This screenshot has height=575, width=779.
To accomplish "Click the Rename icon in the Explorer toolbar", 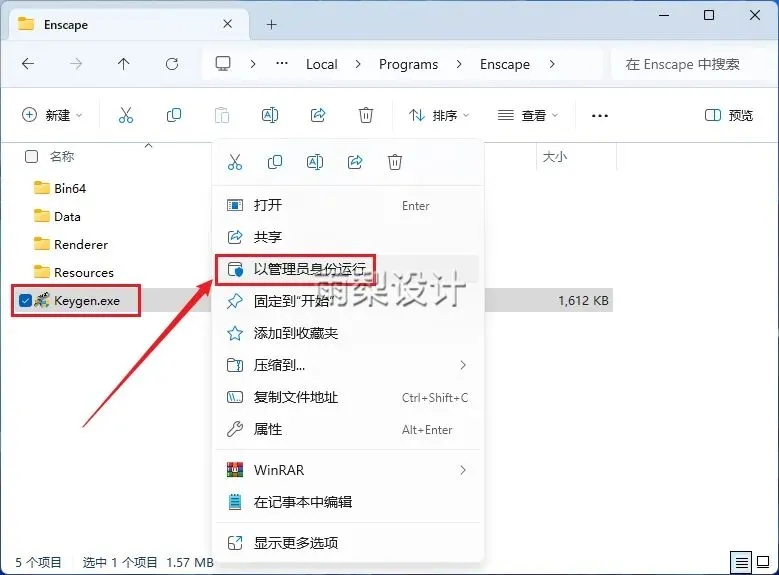I will pos(270,115).
